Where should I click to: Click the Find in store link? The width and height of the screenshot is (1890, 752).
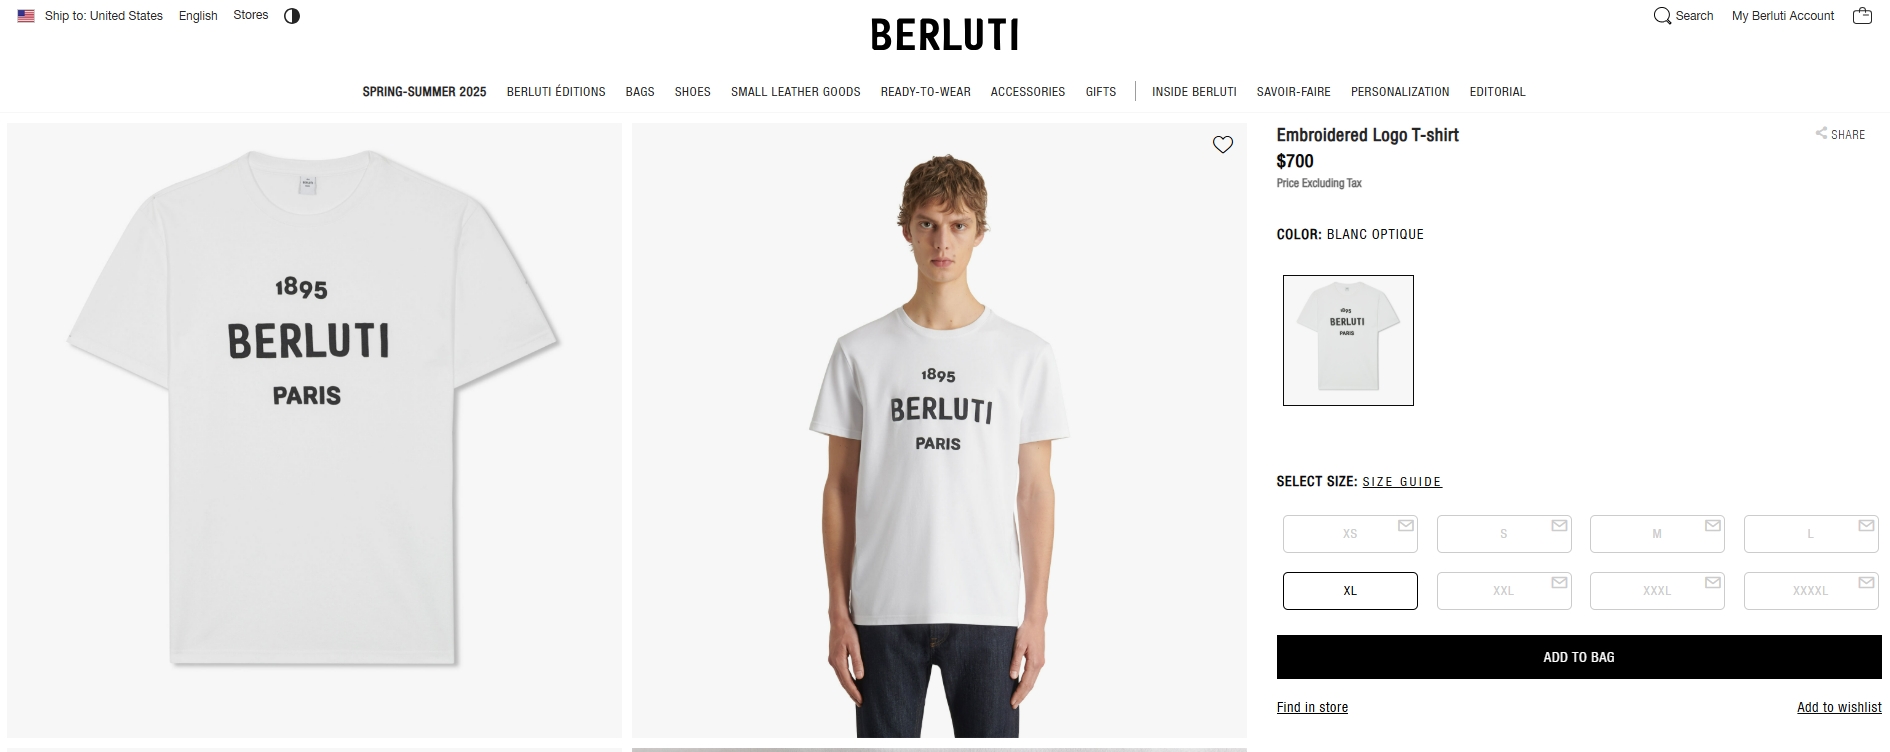(1312, 708)
